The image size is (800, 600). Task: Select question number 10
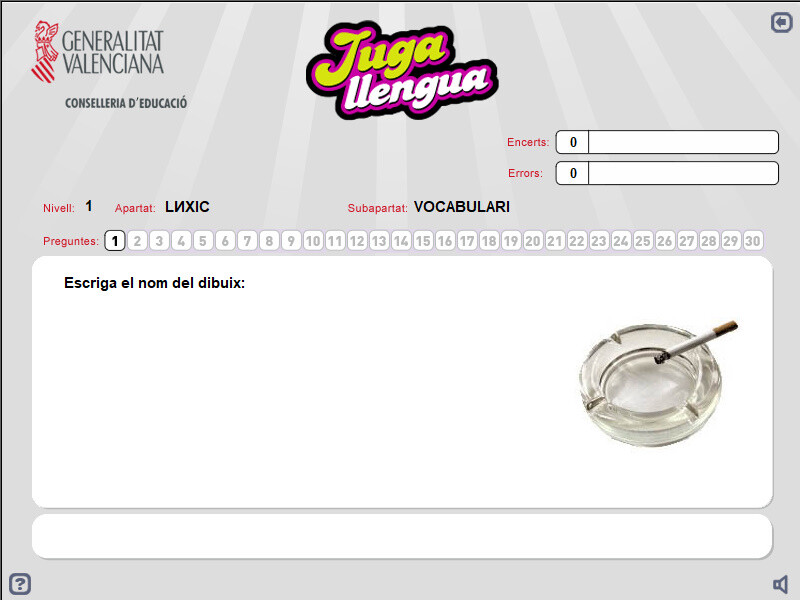click(x=313, y=241)
